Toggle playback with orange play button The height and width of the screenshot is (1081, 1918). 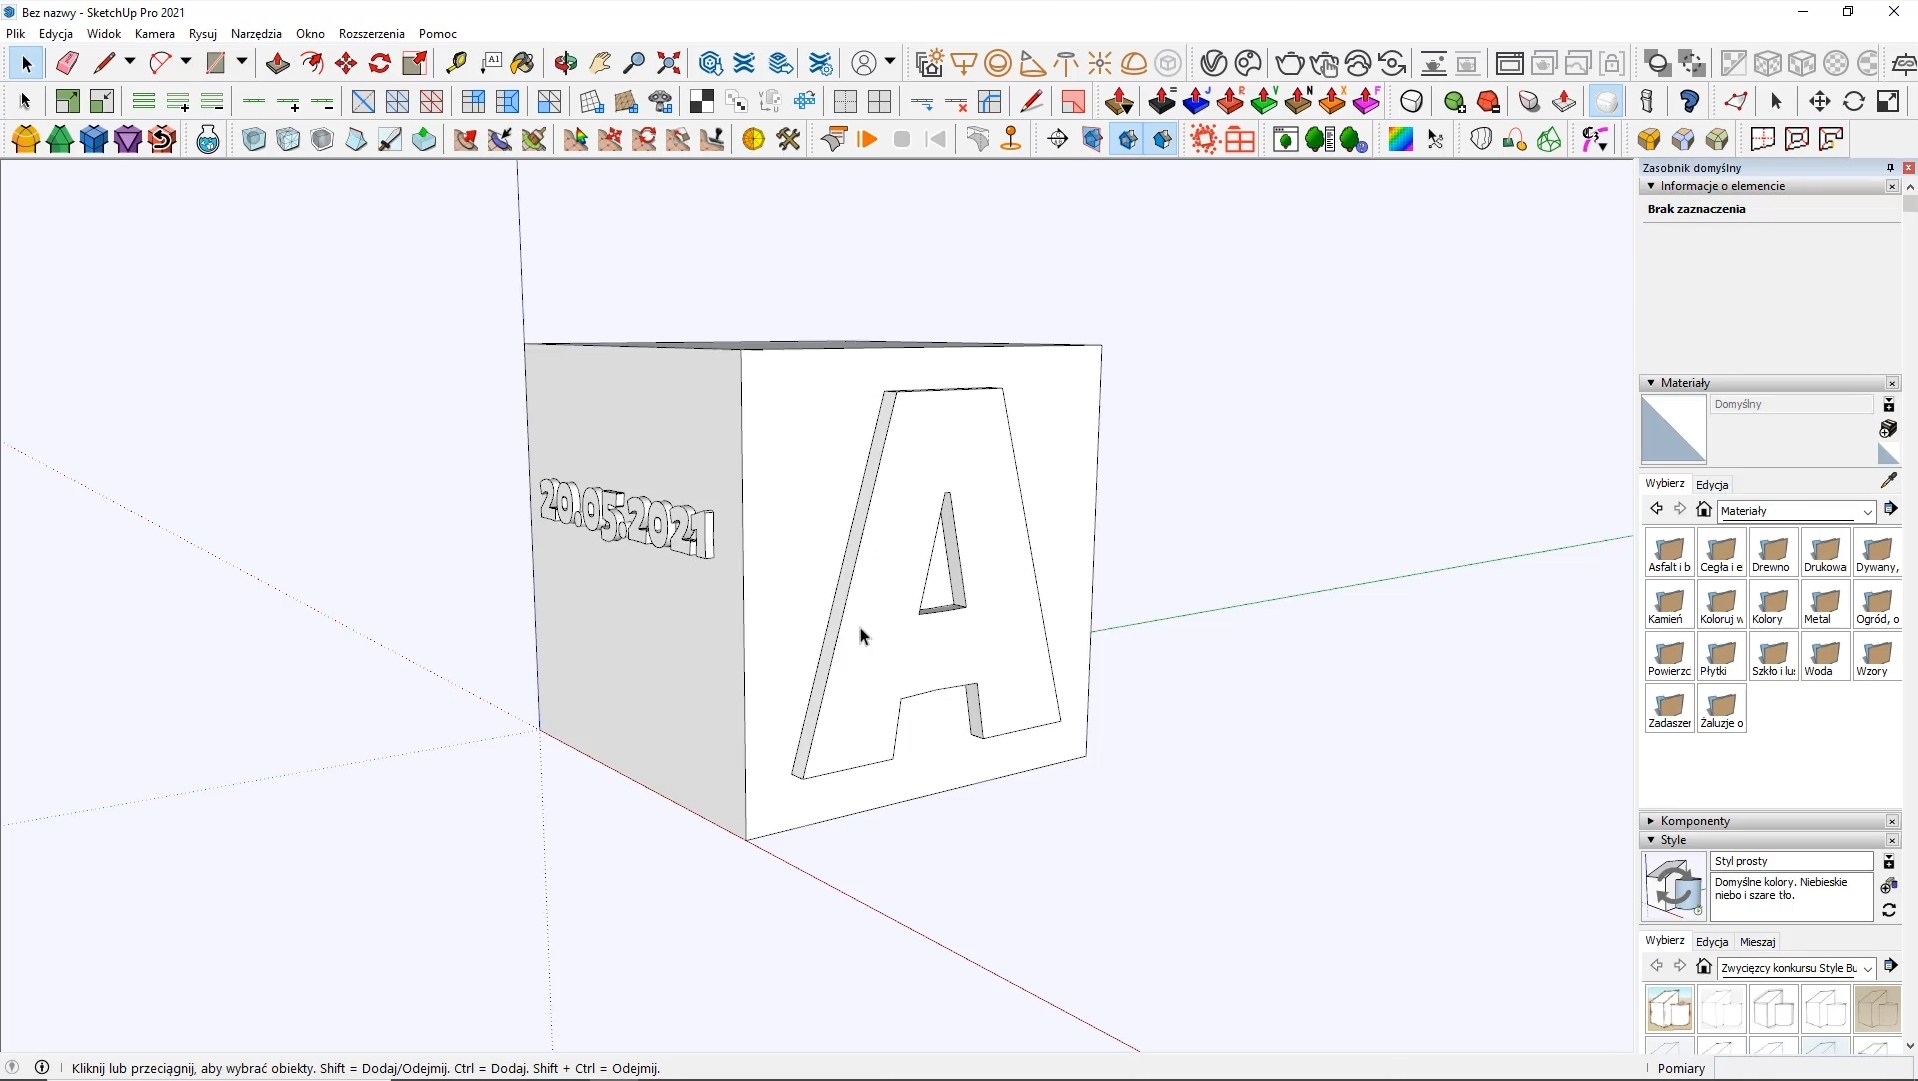(x=868, y=140)
